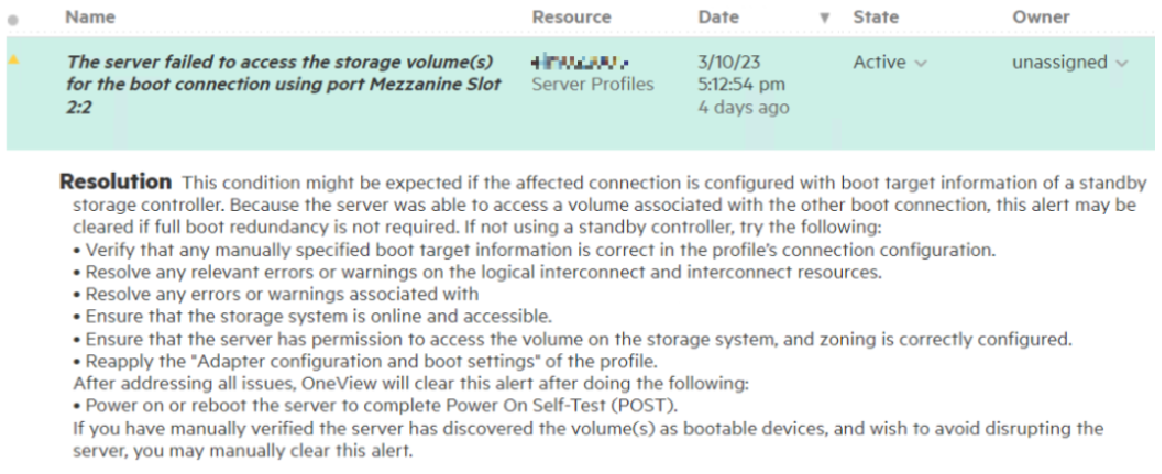
Task: Click the yellow warning triangle icon
Action: tap(13, 60)
